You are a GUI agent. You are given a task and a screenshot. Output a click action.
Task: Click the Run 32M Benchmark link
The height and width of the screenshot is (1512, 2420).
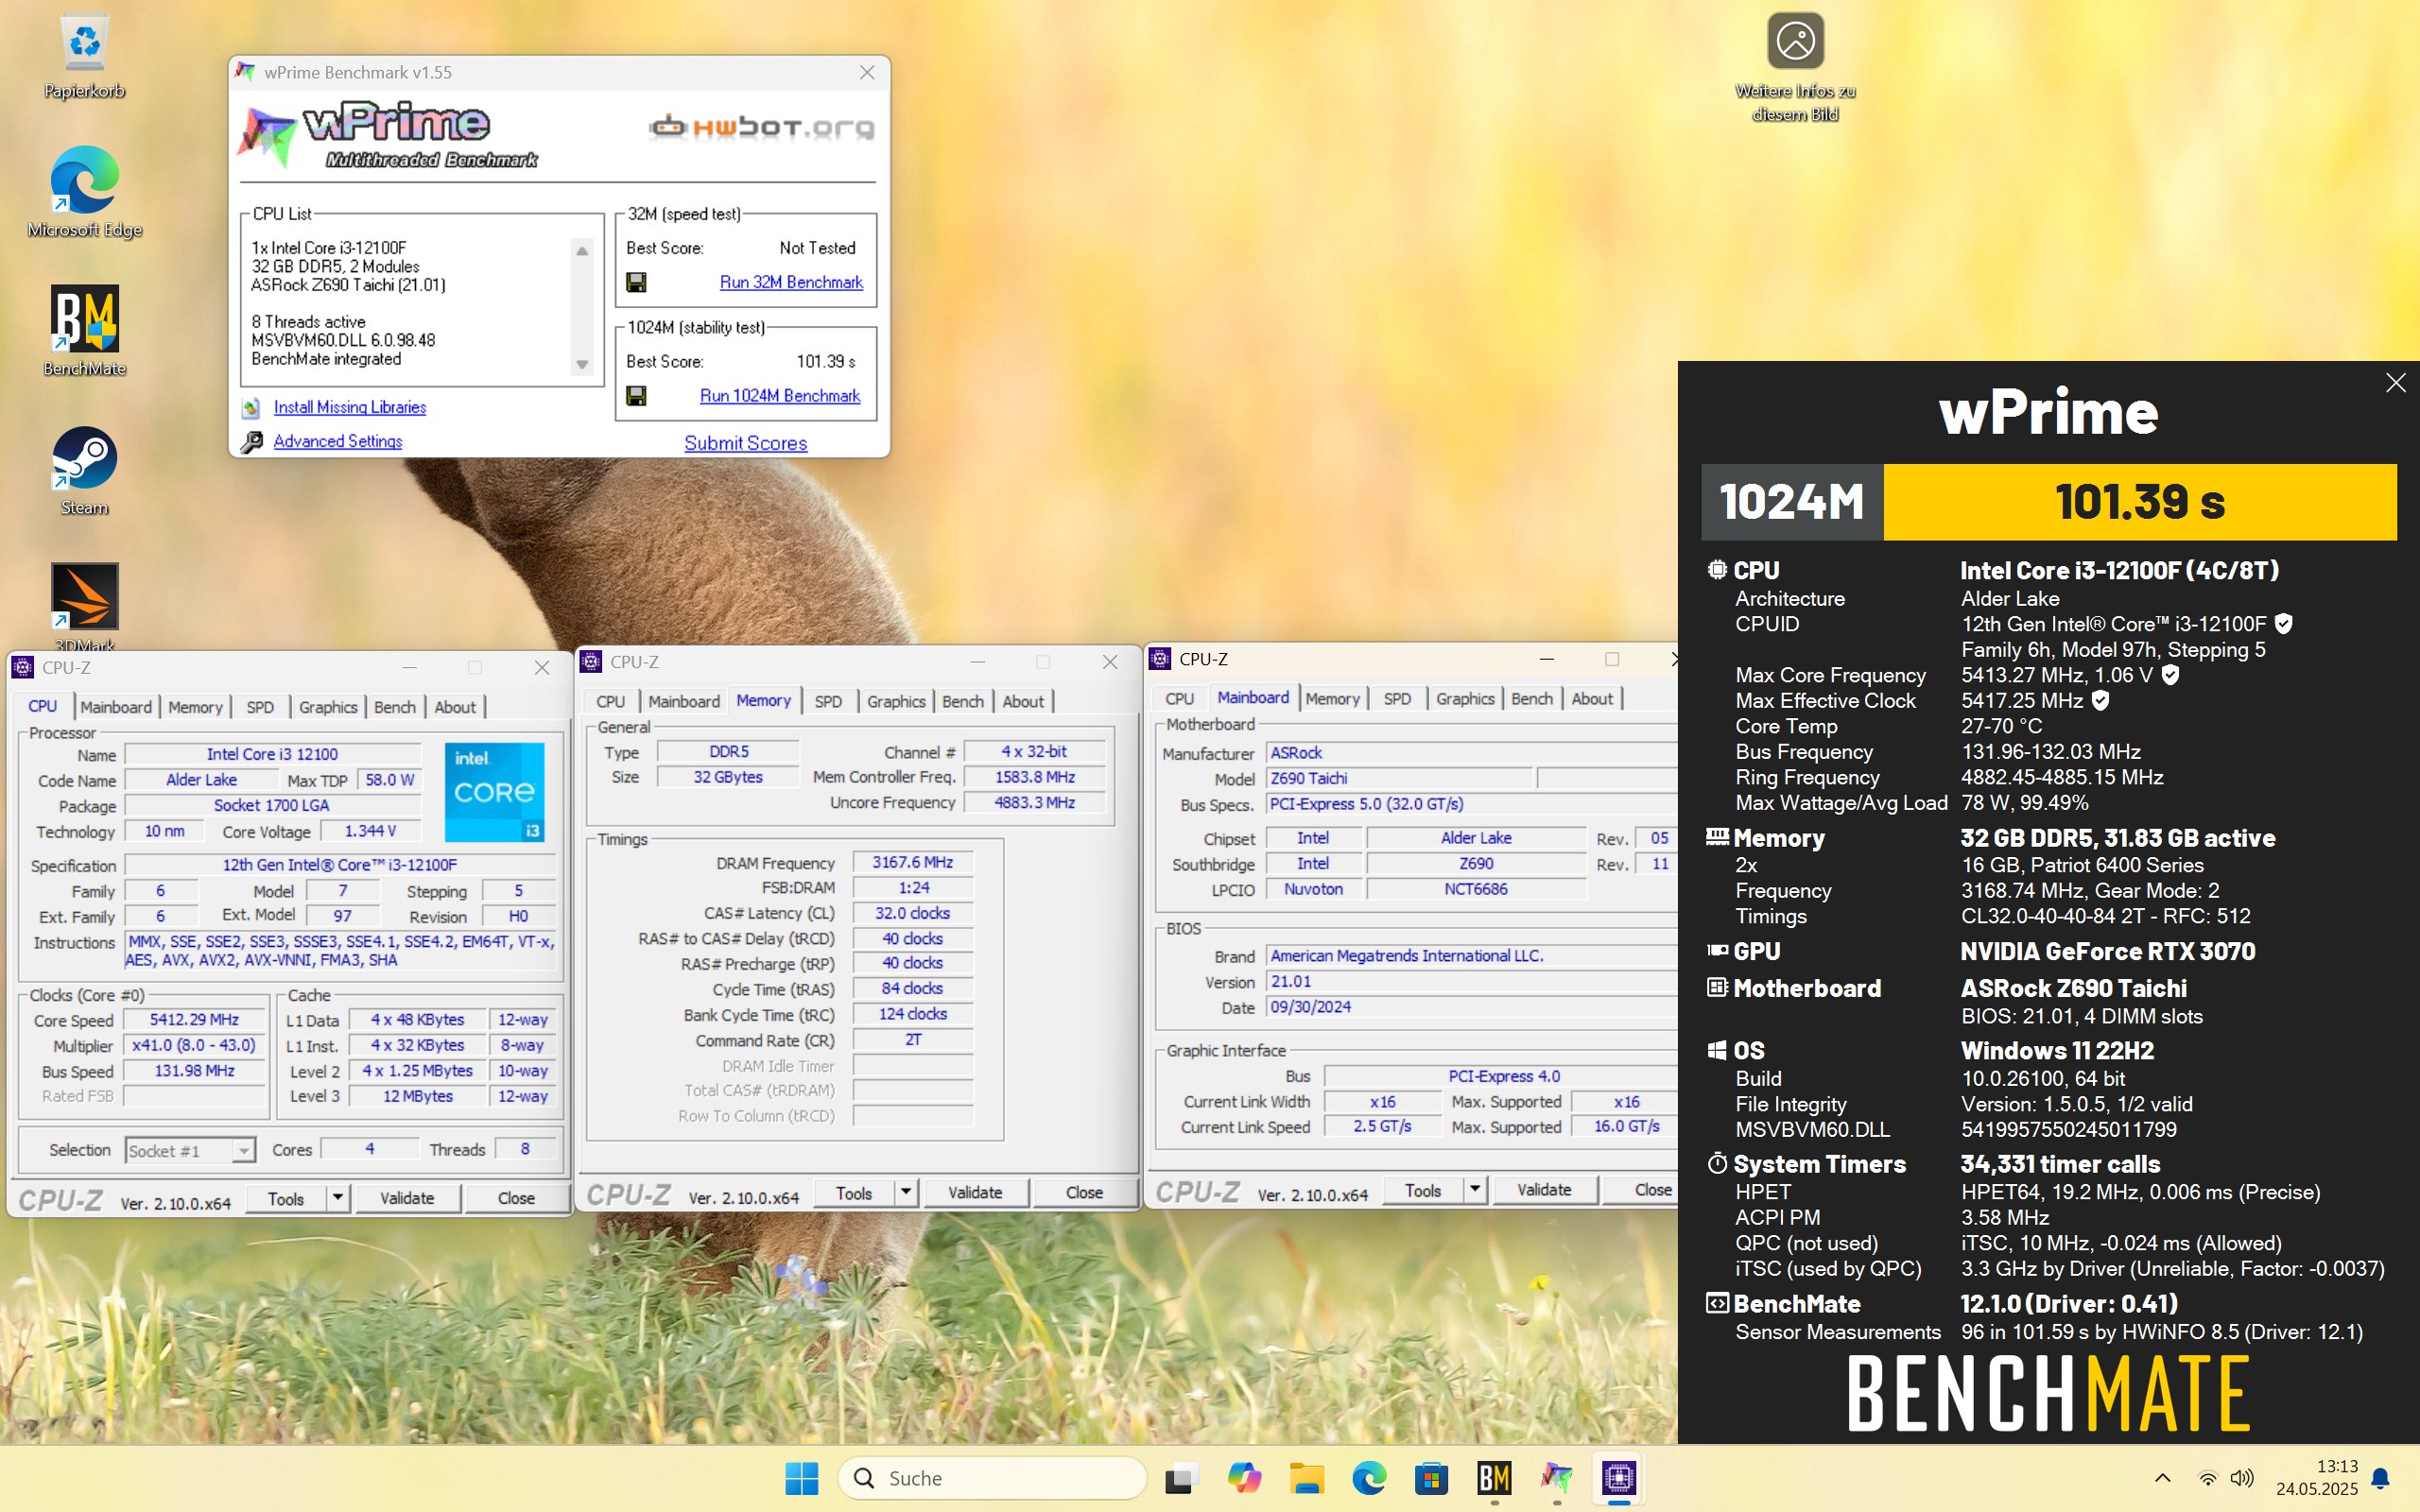791,282
